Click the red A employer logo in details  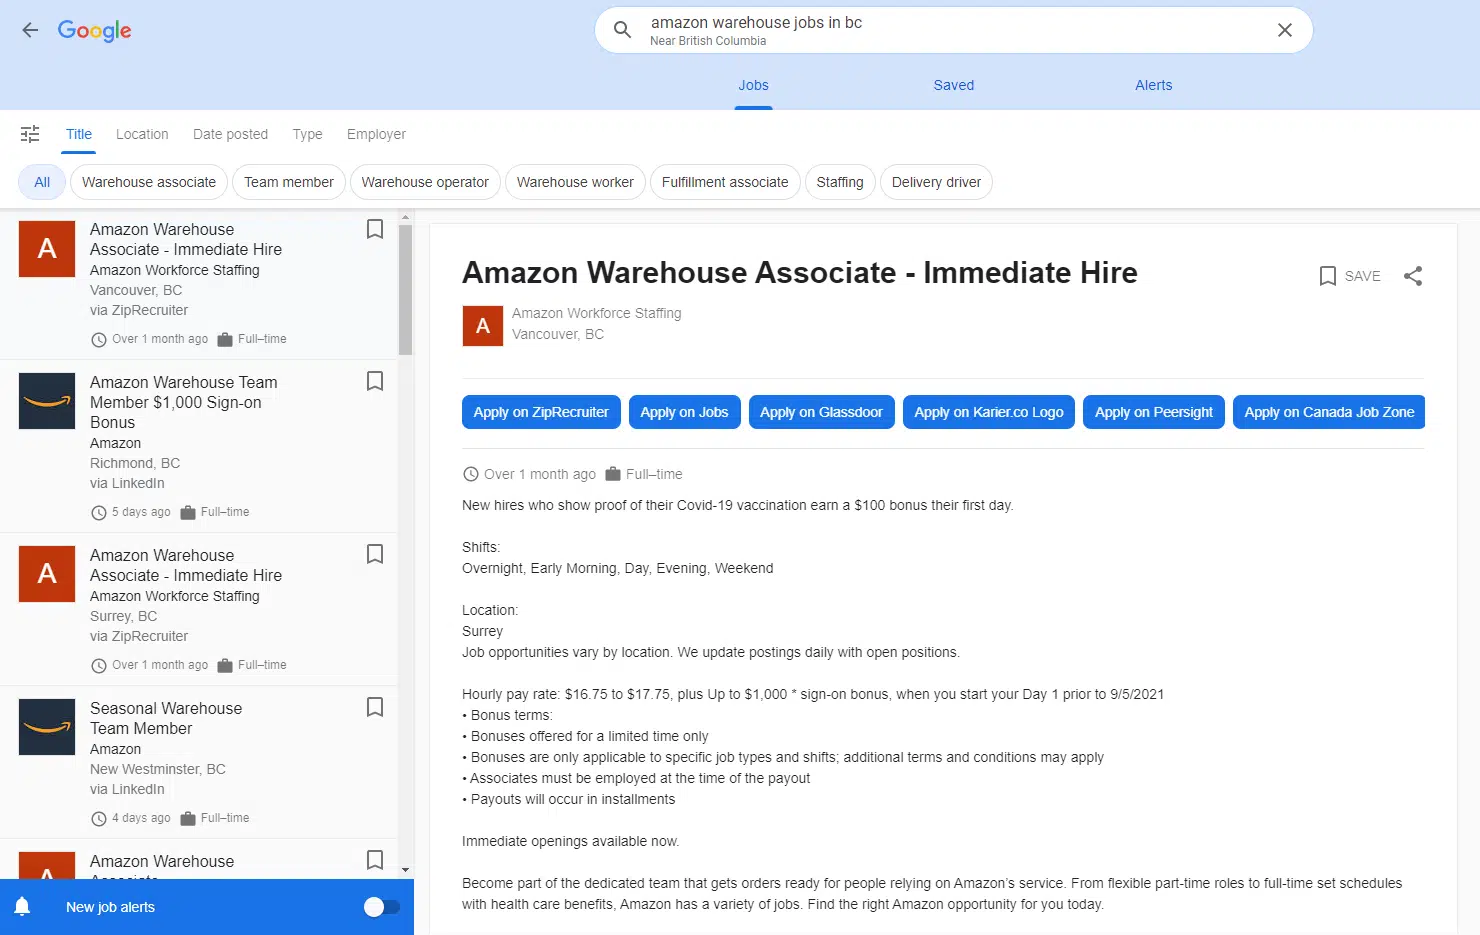pyautogui.click(x=483, y=326)
